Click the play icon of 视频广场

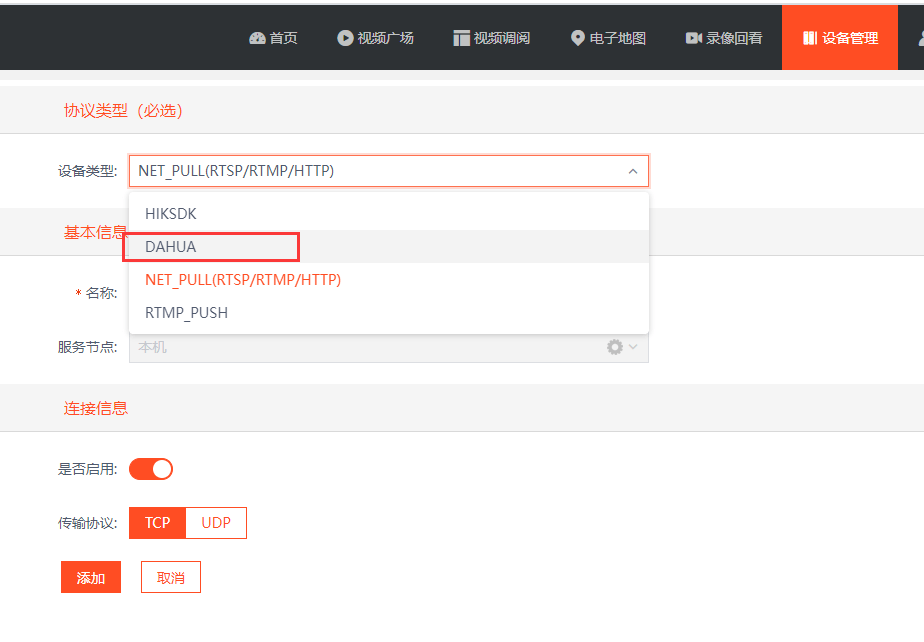point(345,38)
